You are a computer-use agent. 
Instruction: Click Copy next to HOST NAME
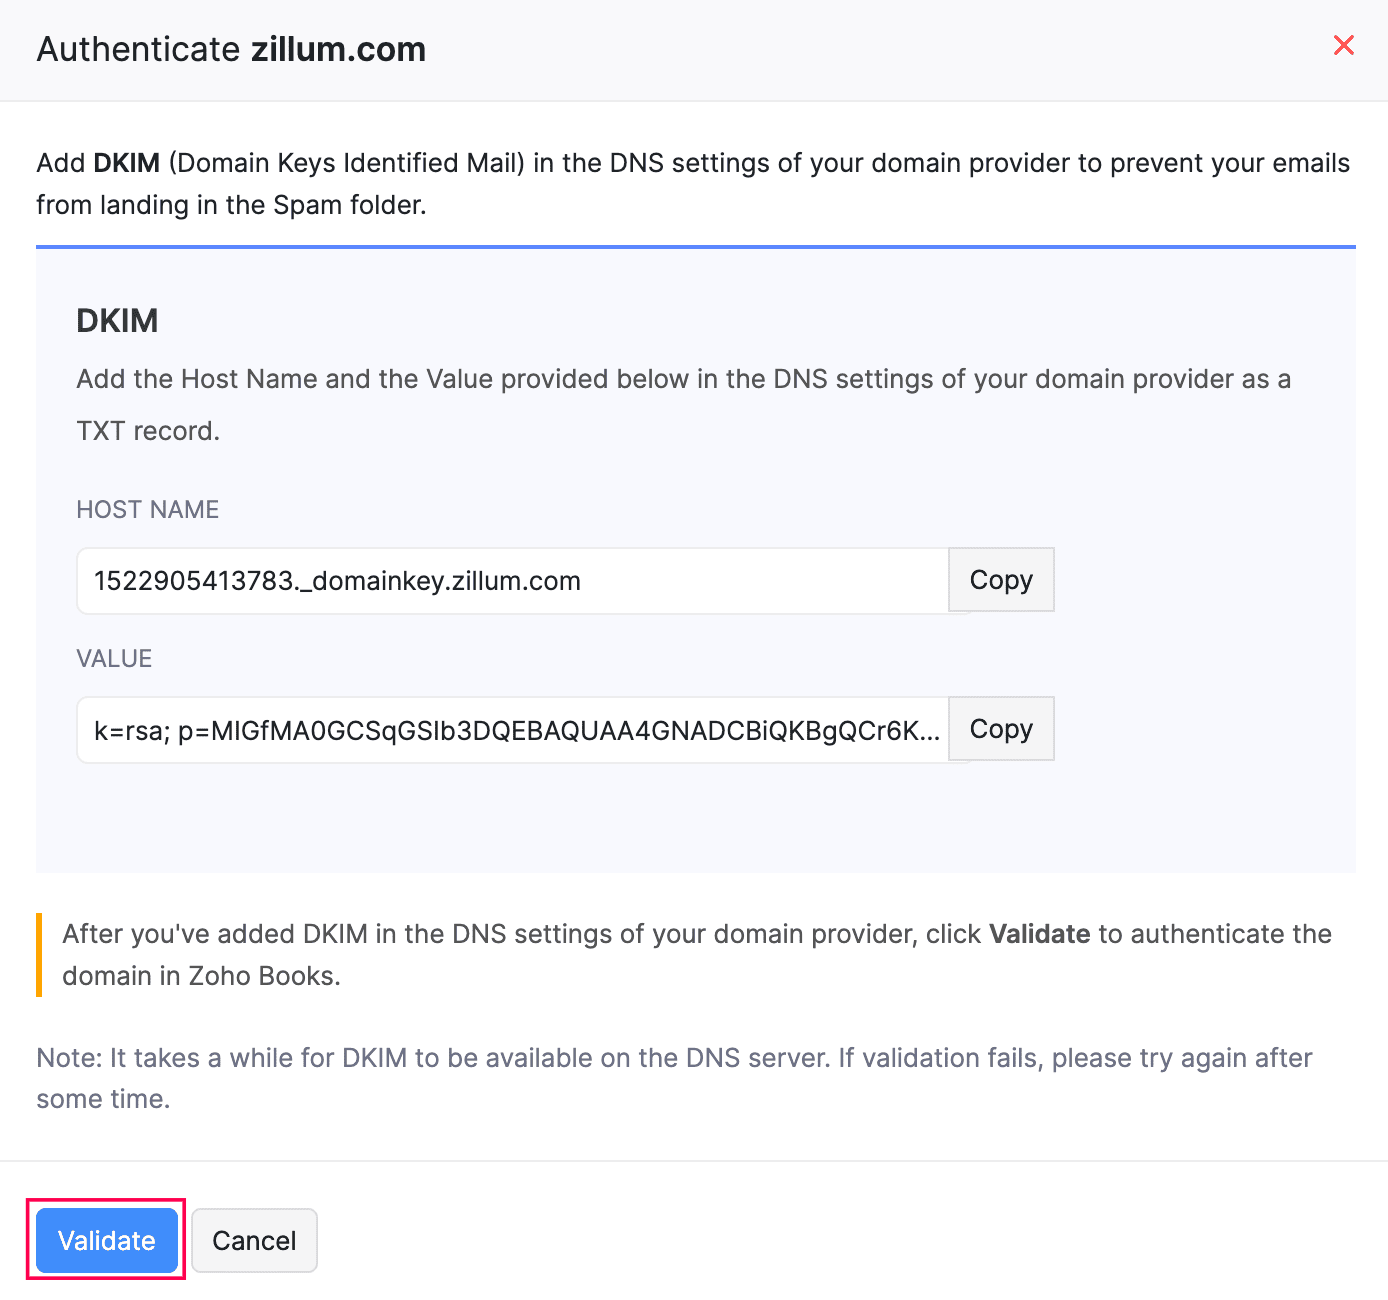tap(1000, 580)
